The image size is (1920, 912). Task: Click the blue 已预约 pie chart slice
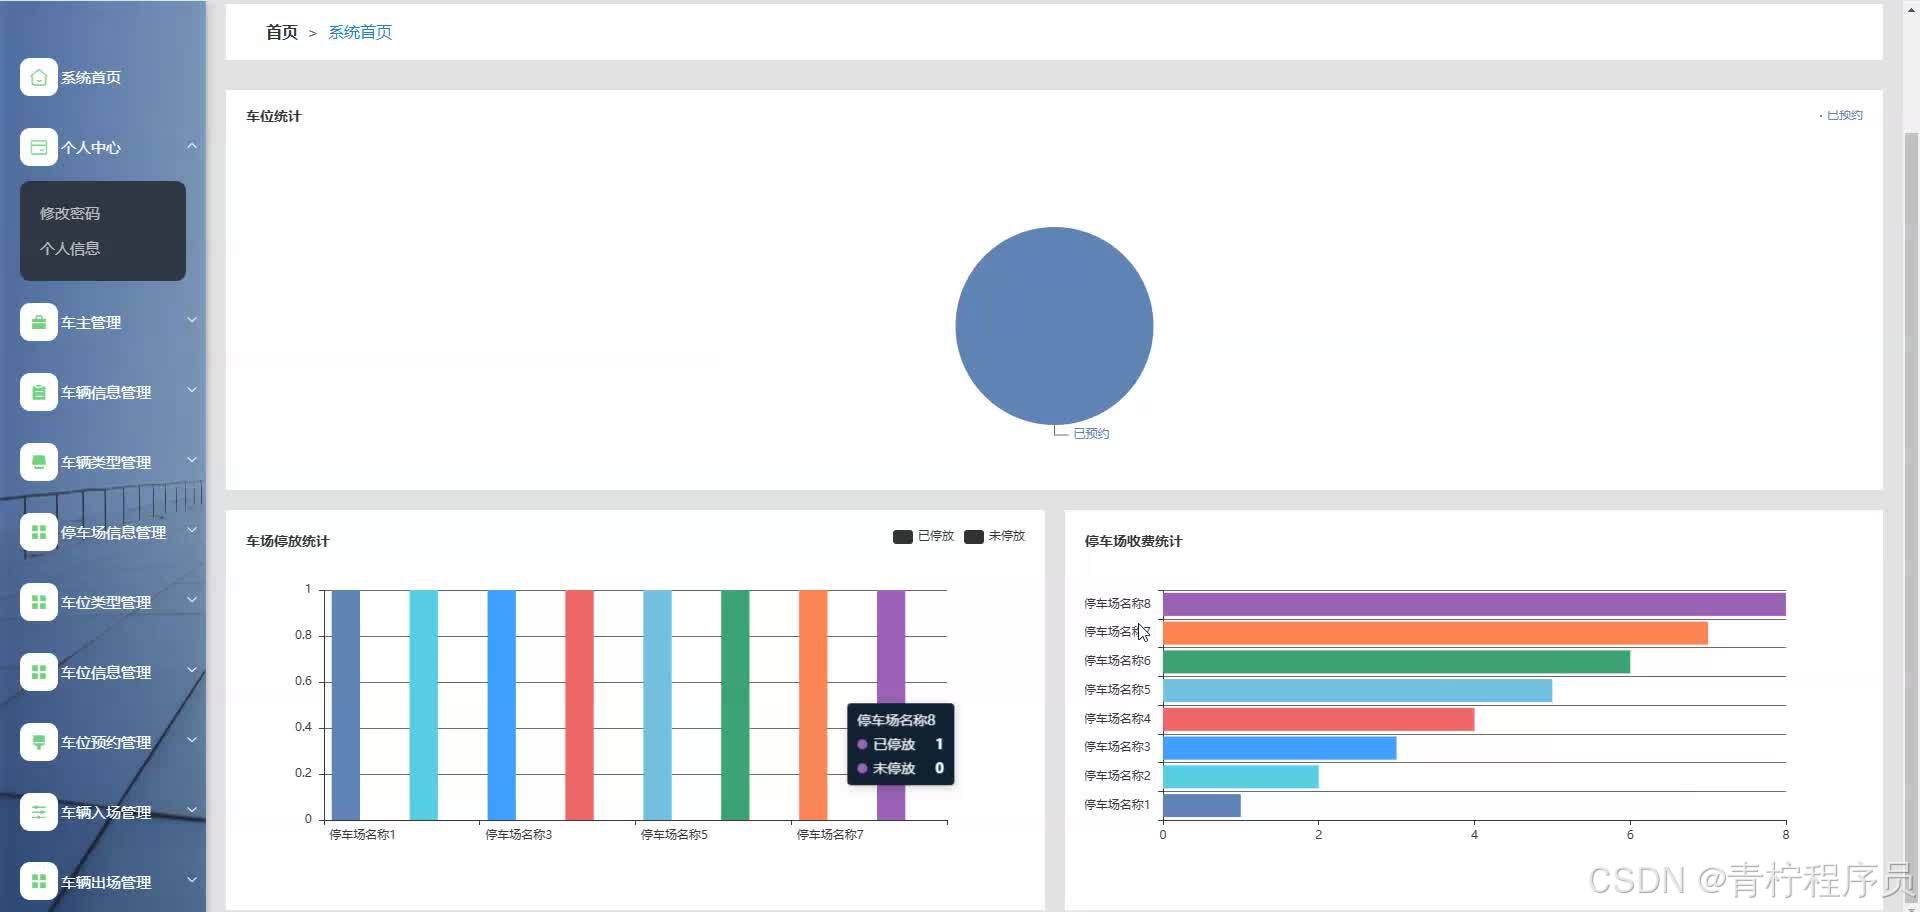coord(1054,325)
